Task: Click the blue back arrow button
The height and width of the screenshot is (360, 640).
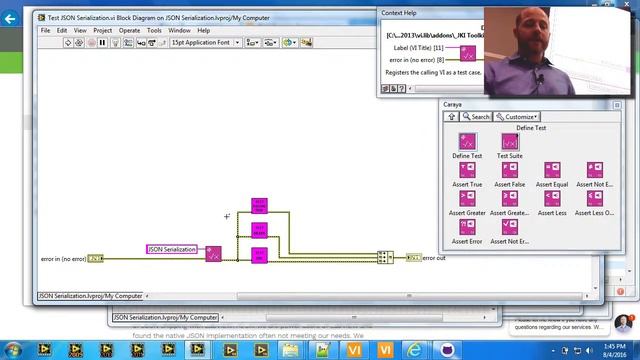Action: [10, 19]
